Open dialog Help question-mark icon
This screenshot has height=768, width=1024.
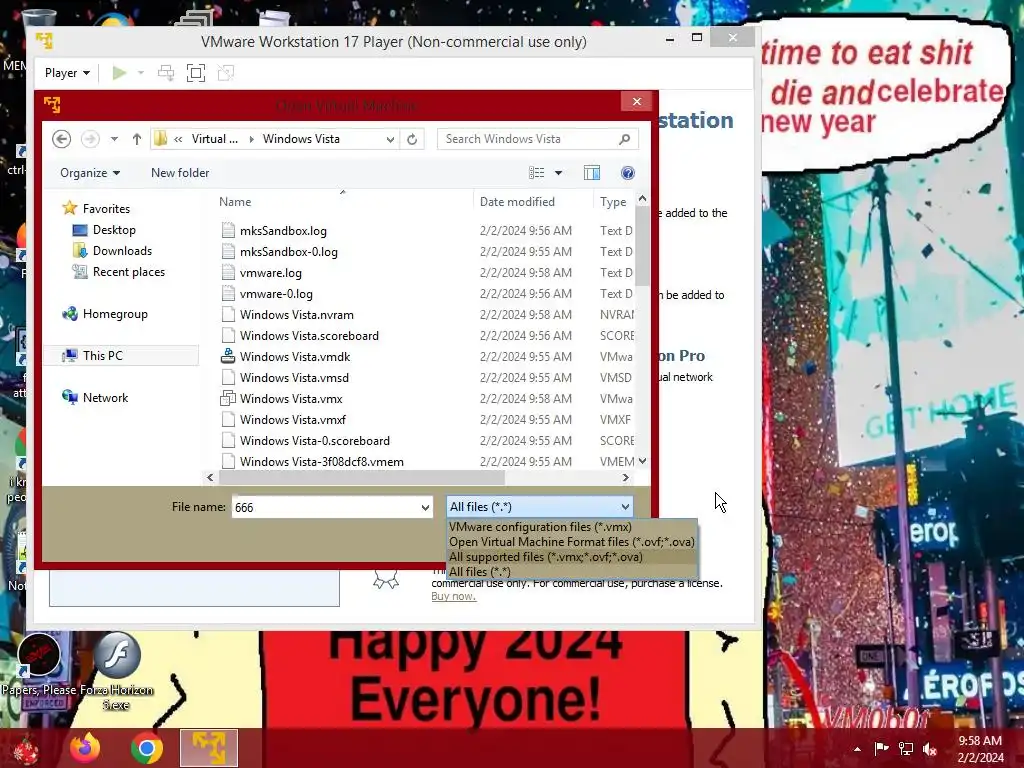628,173
